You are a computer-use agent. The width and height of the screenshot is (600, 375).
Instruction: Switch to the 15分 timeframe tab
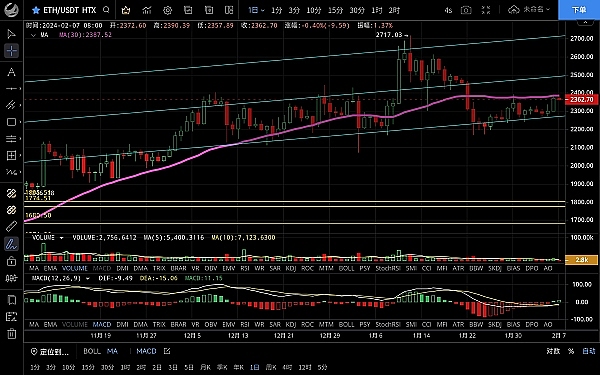(x=336, y=10)
